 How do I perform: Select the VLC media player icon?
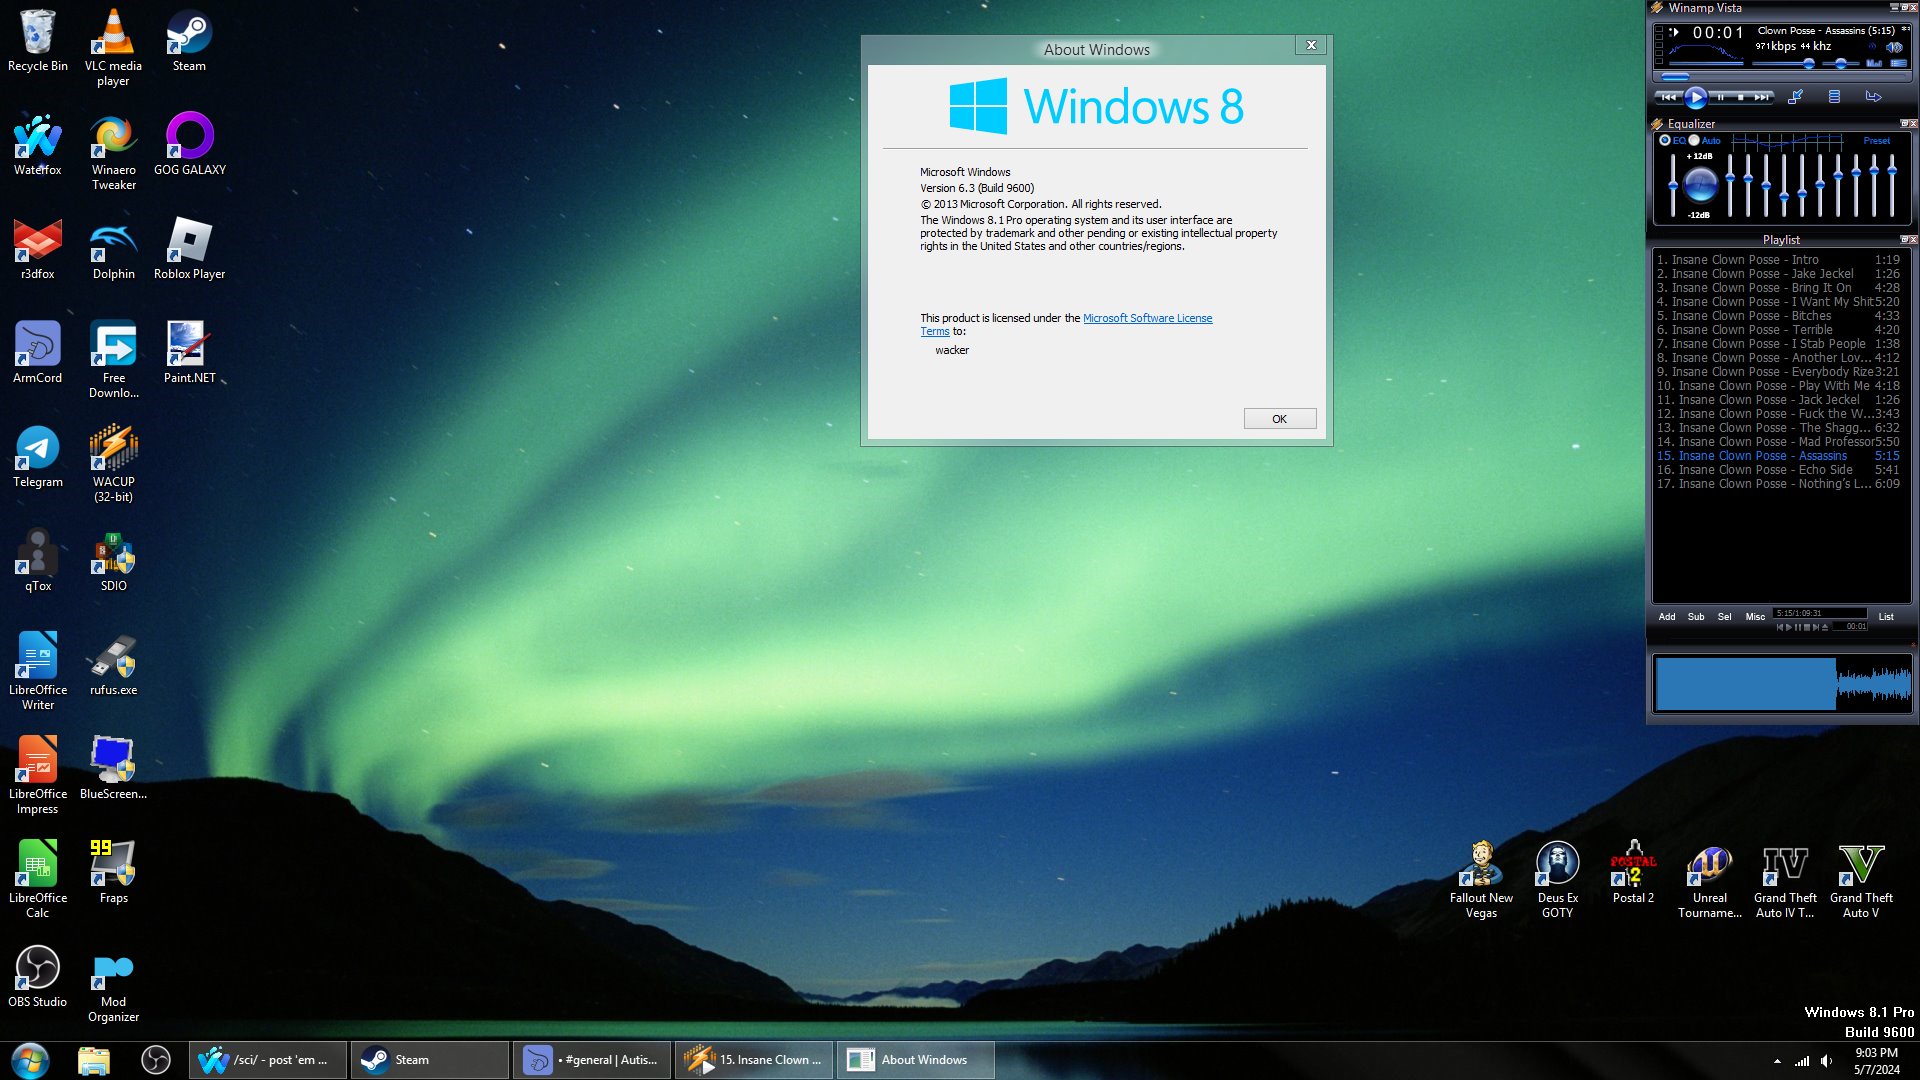pos(114,48)
